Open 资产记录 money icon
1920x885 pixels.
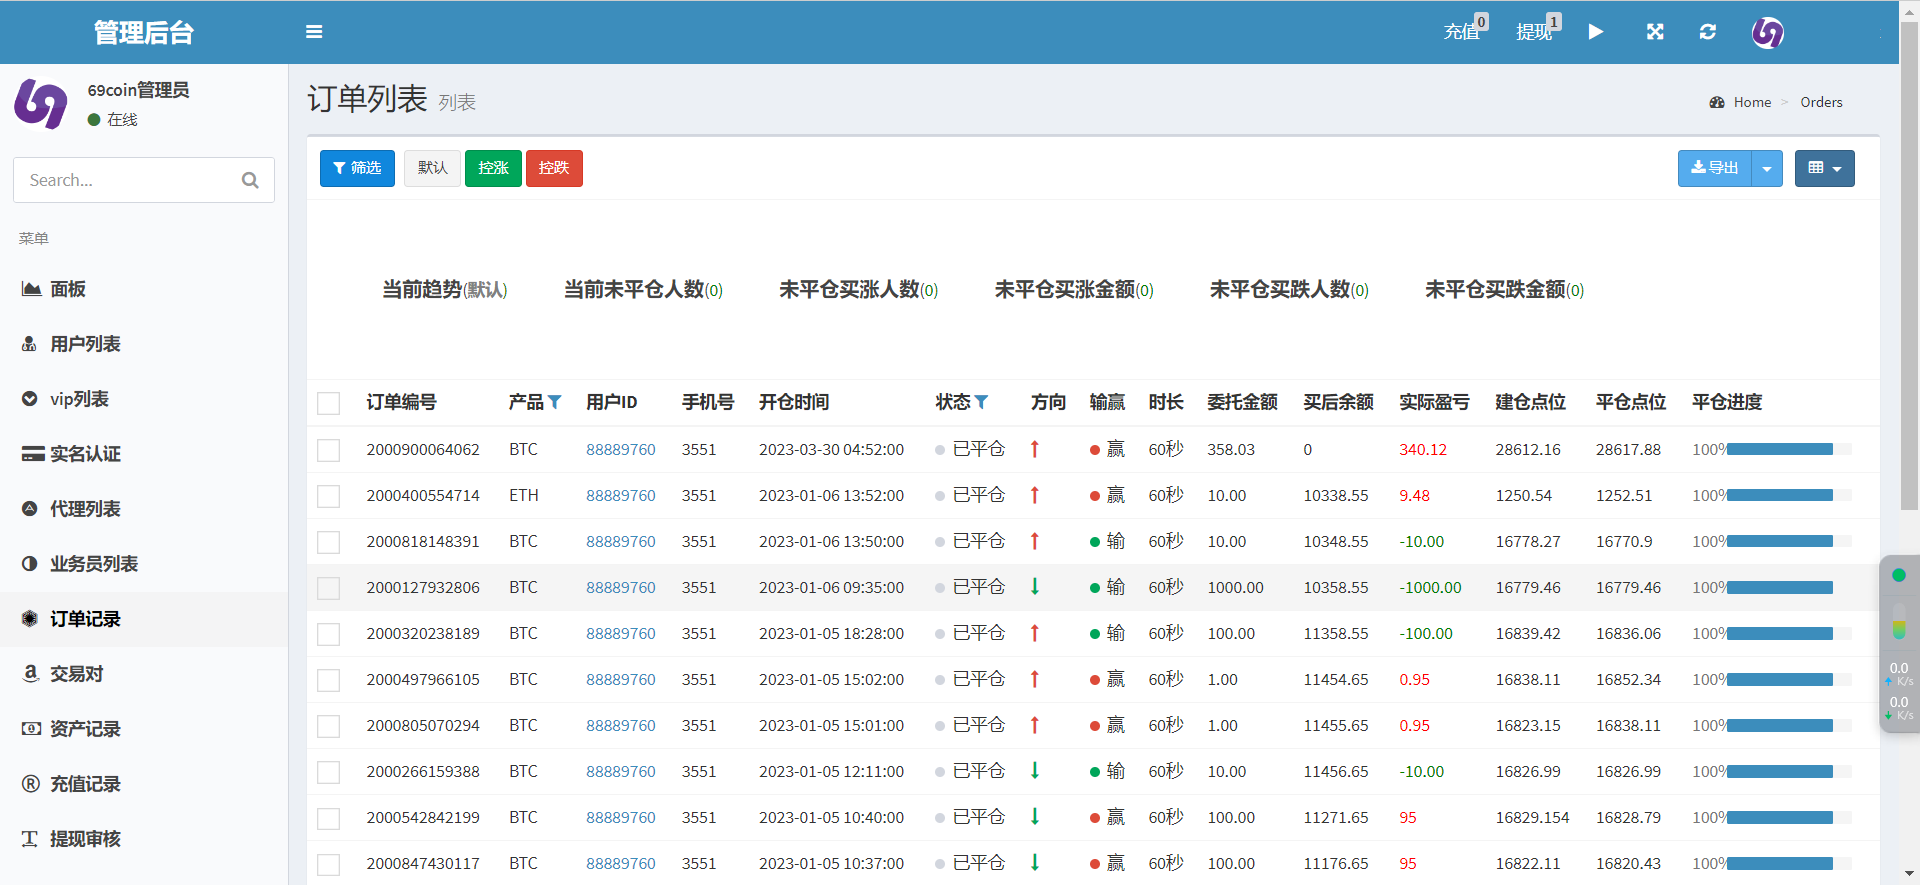(31, 729)
